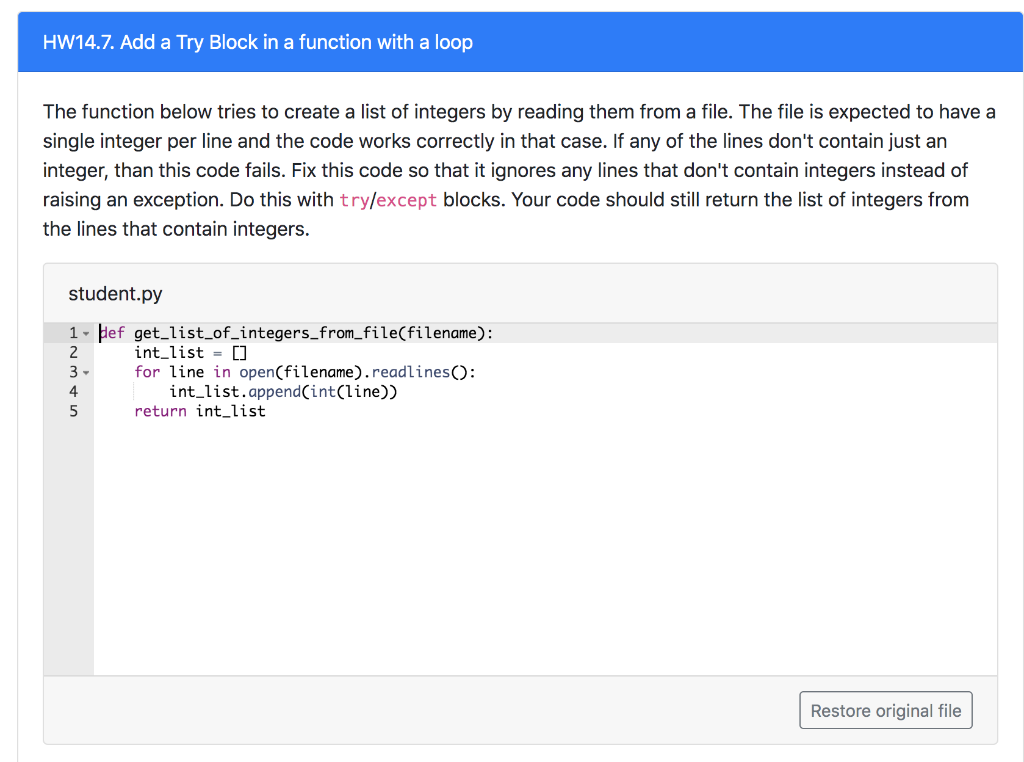The height and width of the screenshot is (762, 1024).
Task: Click the 'int_list = []' assignment line
Action: pos(191,353)
